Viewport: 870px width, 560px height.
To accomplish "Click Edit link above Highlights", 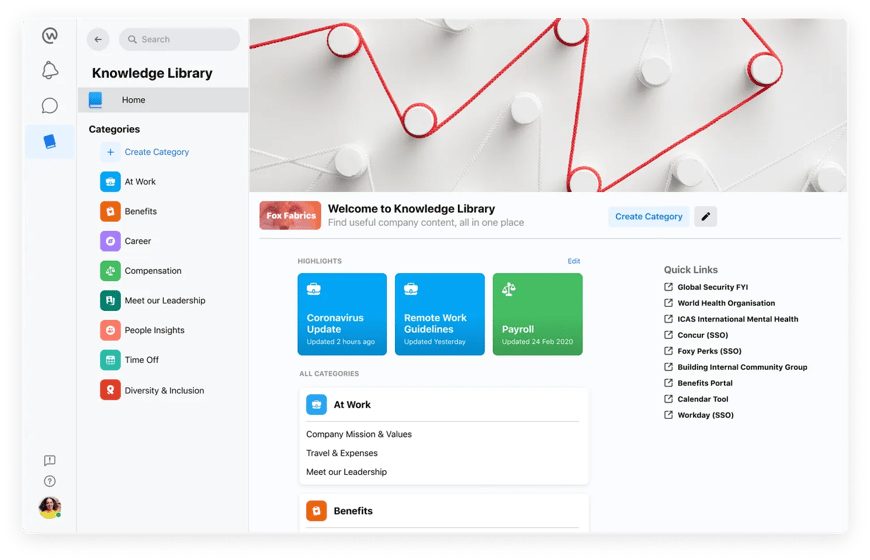I will point(574,261).
